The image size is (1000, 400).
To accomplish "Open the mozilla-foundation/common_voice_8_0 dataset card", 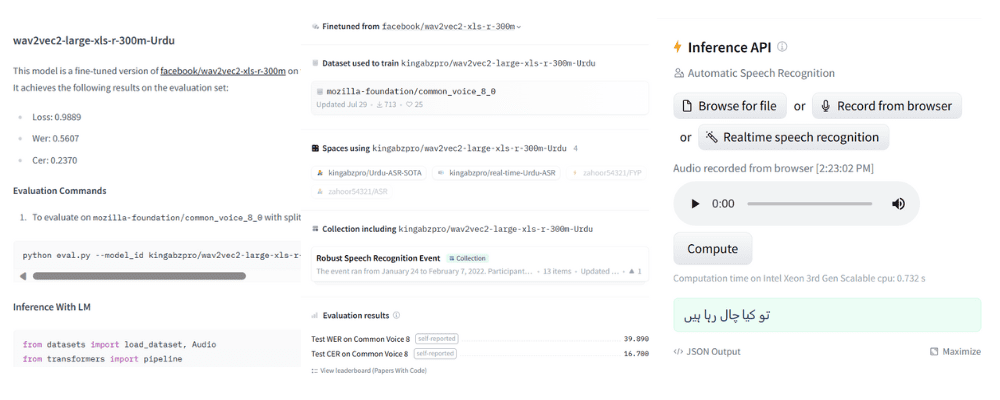I will (x=480, y=97).
